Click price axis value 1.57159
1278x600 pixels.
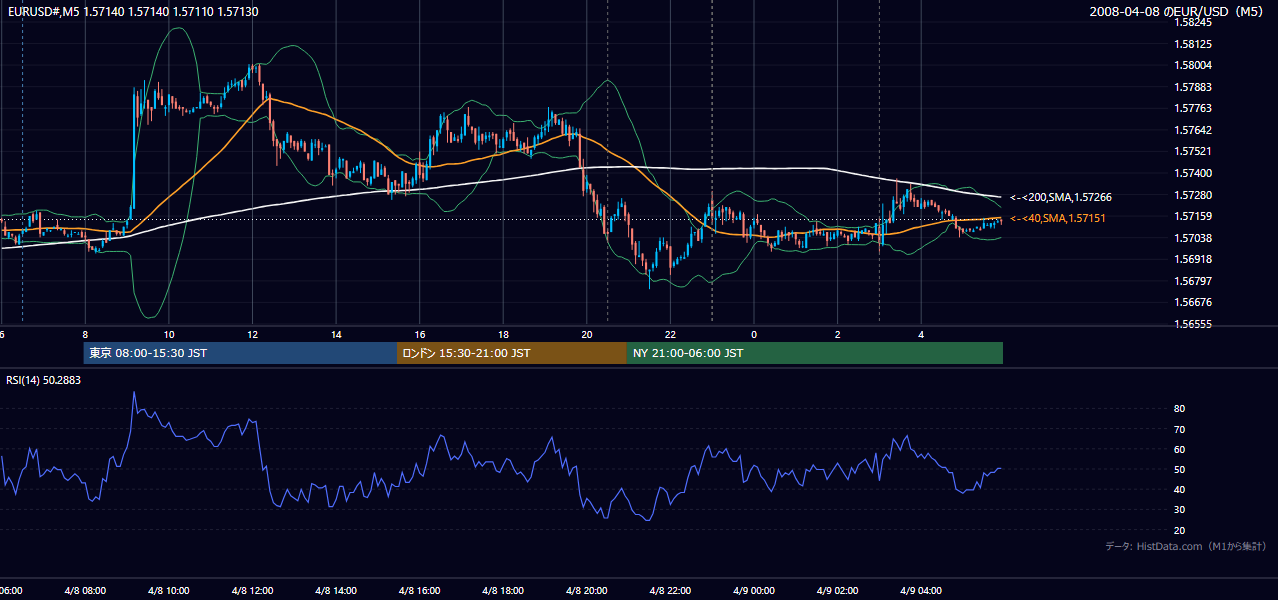[1193, 216]
